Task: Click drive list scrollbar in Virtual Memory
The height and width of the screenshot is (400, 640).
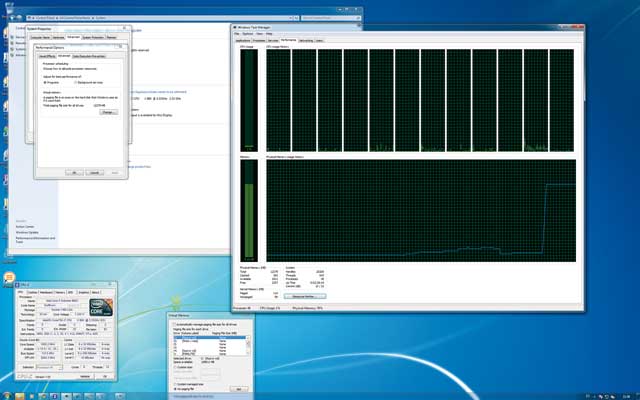Action: coord(248,346)
